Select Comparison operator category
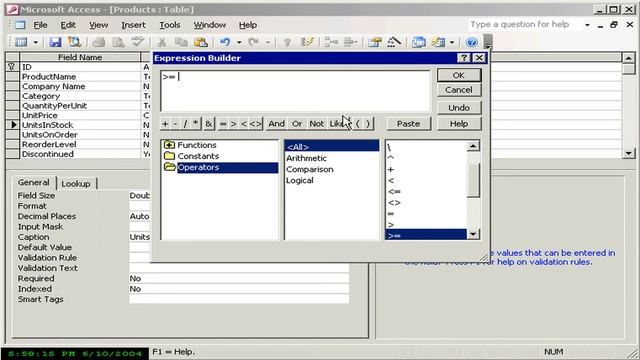Viewport: 640px width, 360px height. pyautogui.click(x=310, y=169)
